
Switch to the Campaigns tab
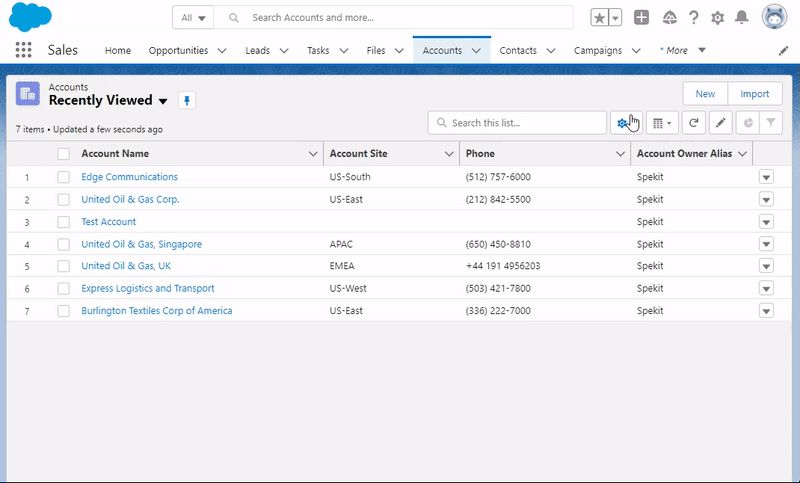pos(597,50)
